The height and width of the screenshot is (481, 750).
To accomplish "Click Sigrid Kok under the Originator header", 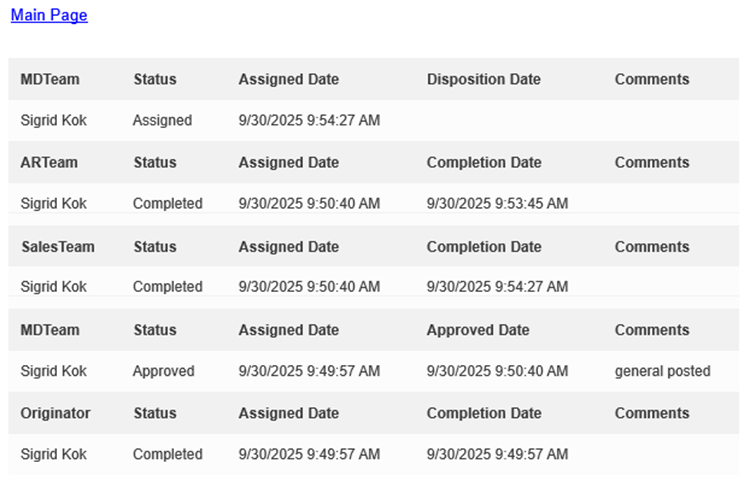I will pos(54,454).
